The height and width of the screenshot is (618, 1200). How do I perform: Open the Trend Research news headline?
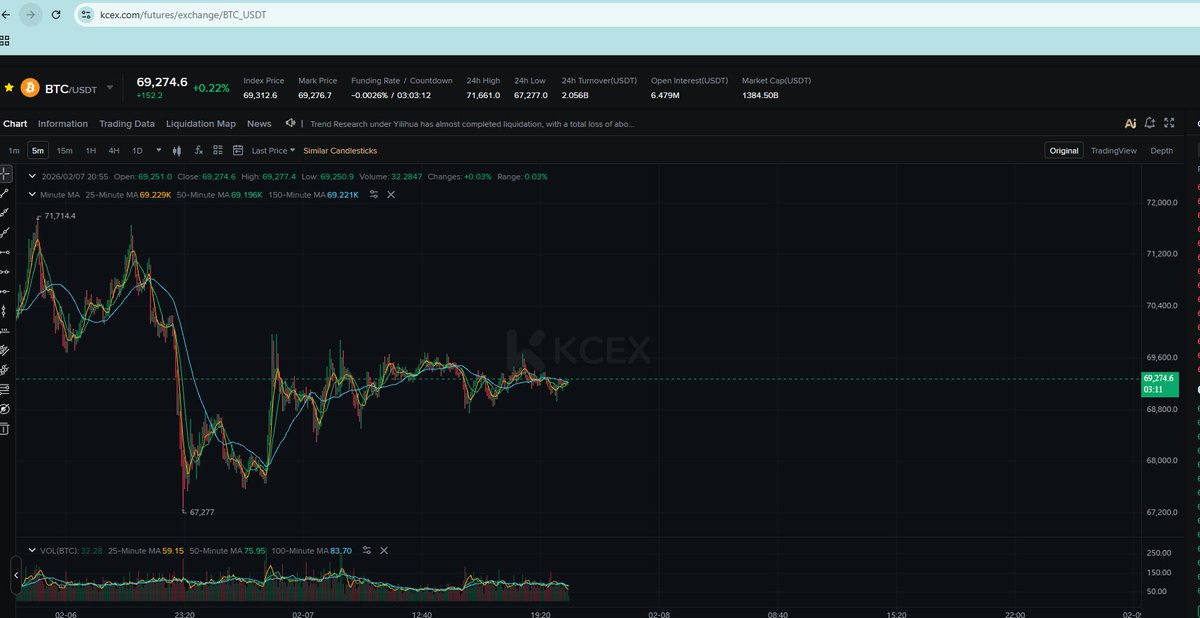pos(473,124)
